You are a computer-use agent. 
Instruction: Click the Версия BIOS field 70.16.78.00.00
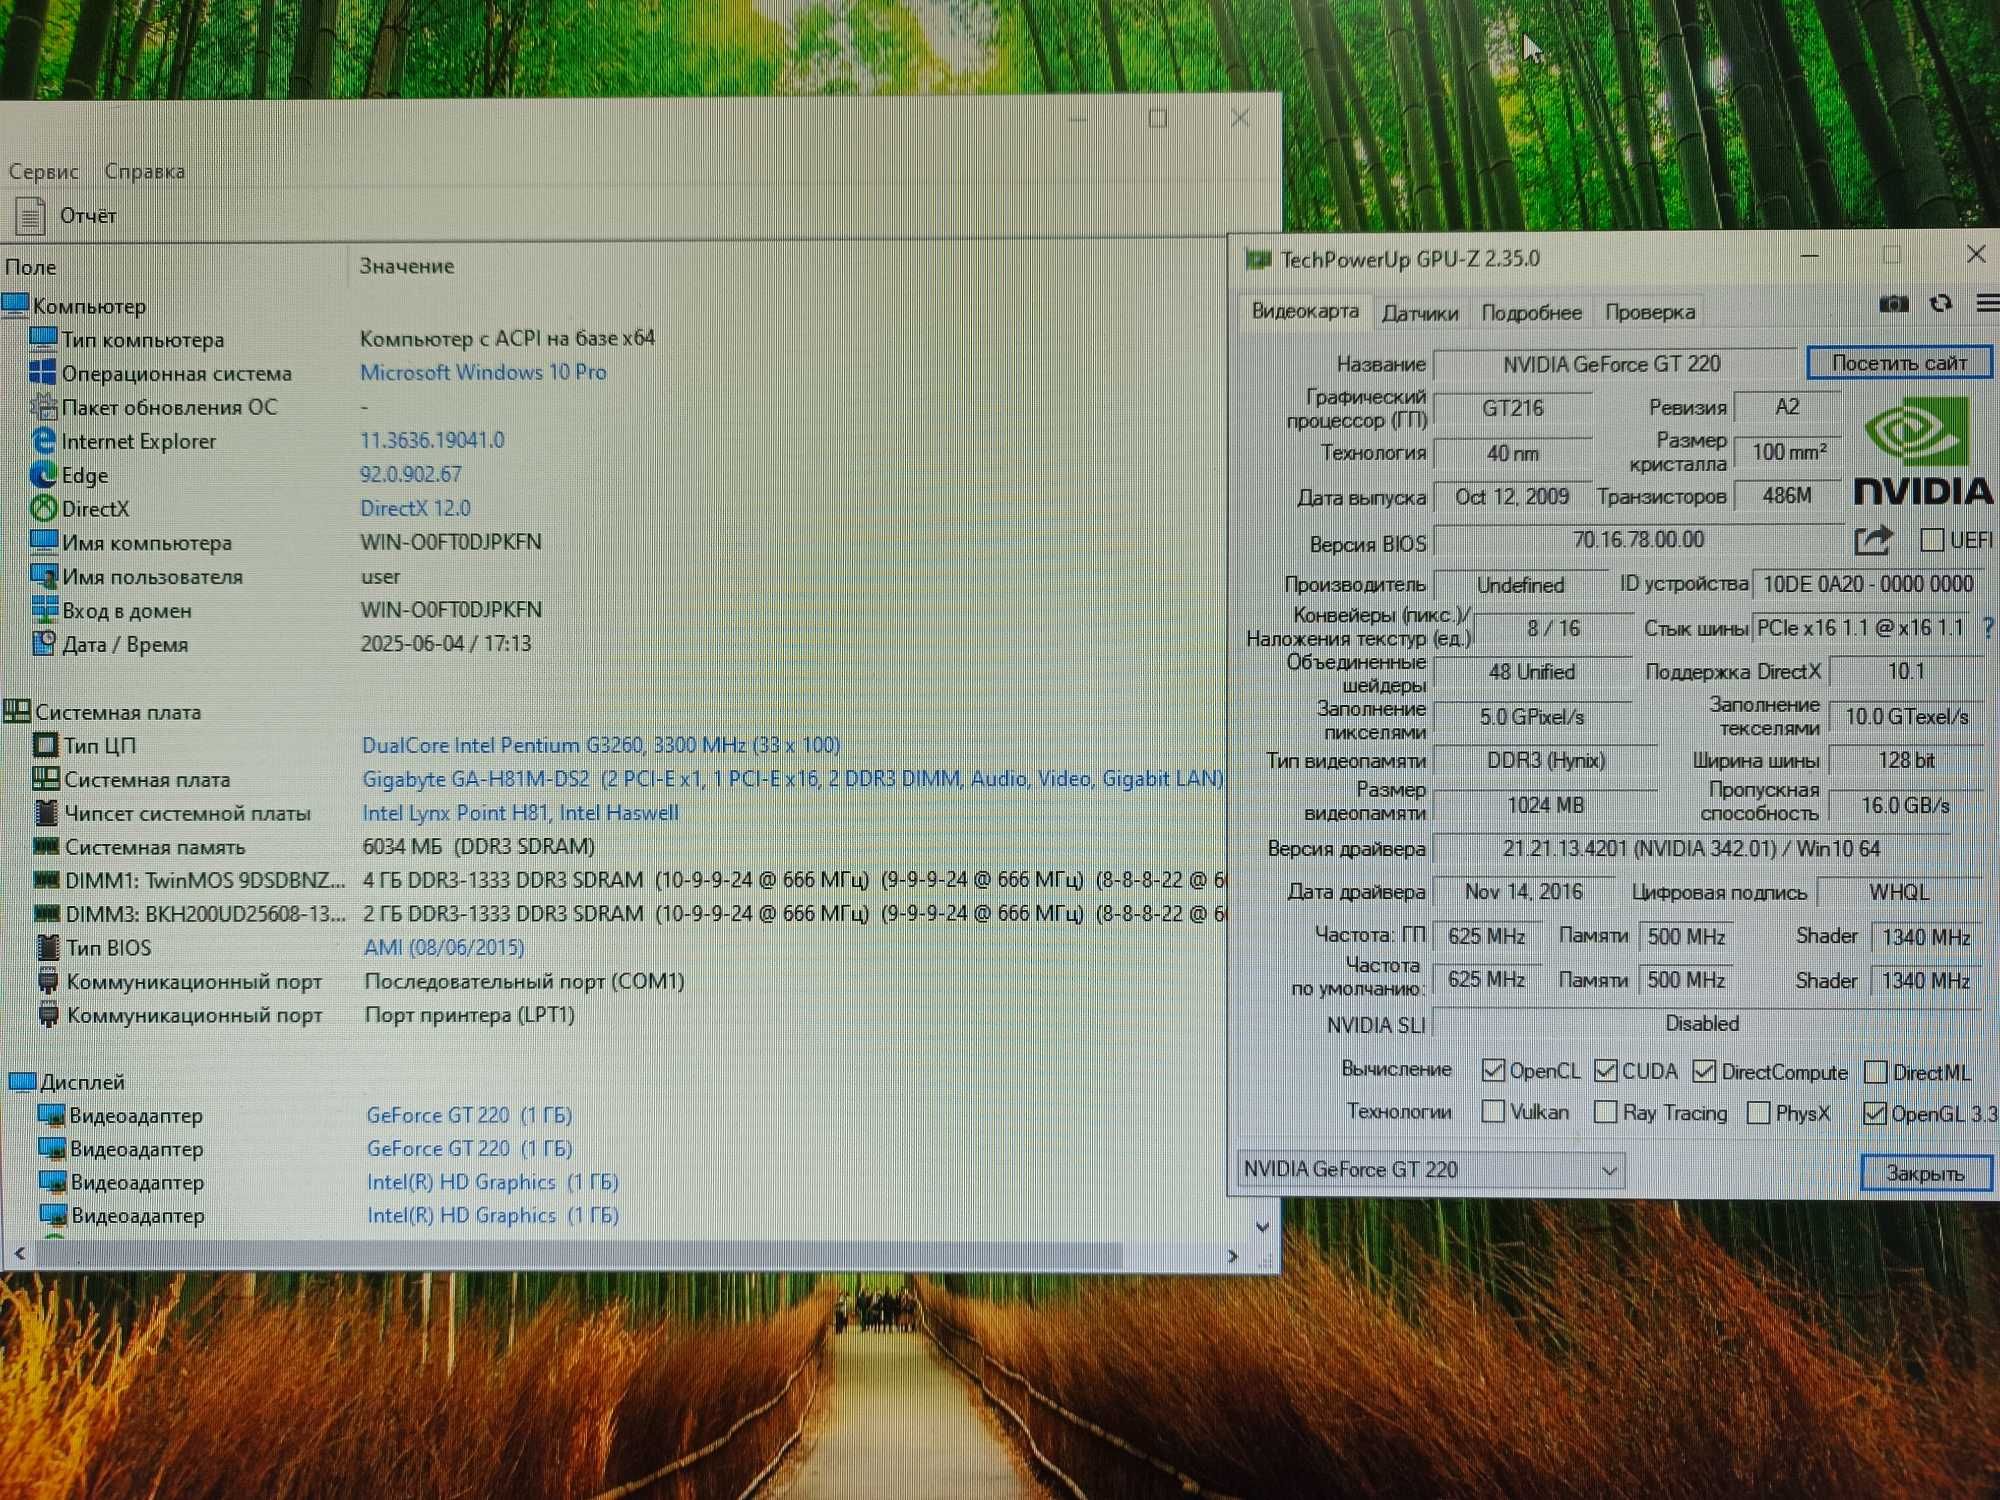(x=1639, y=540)
